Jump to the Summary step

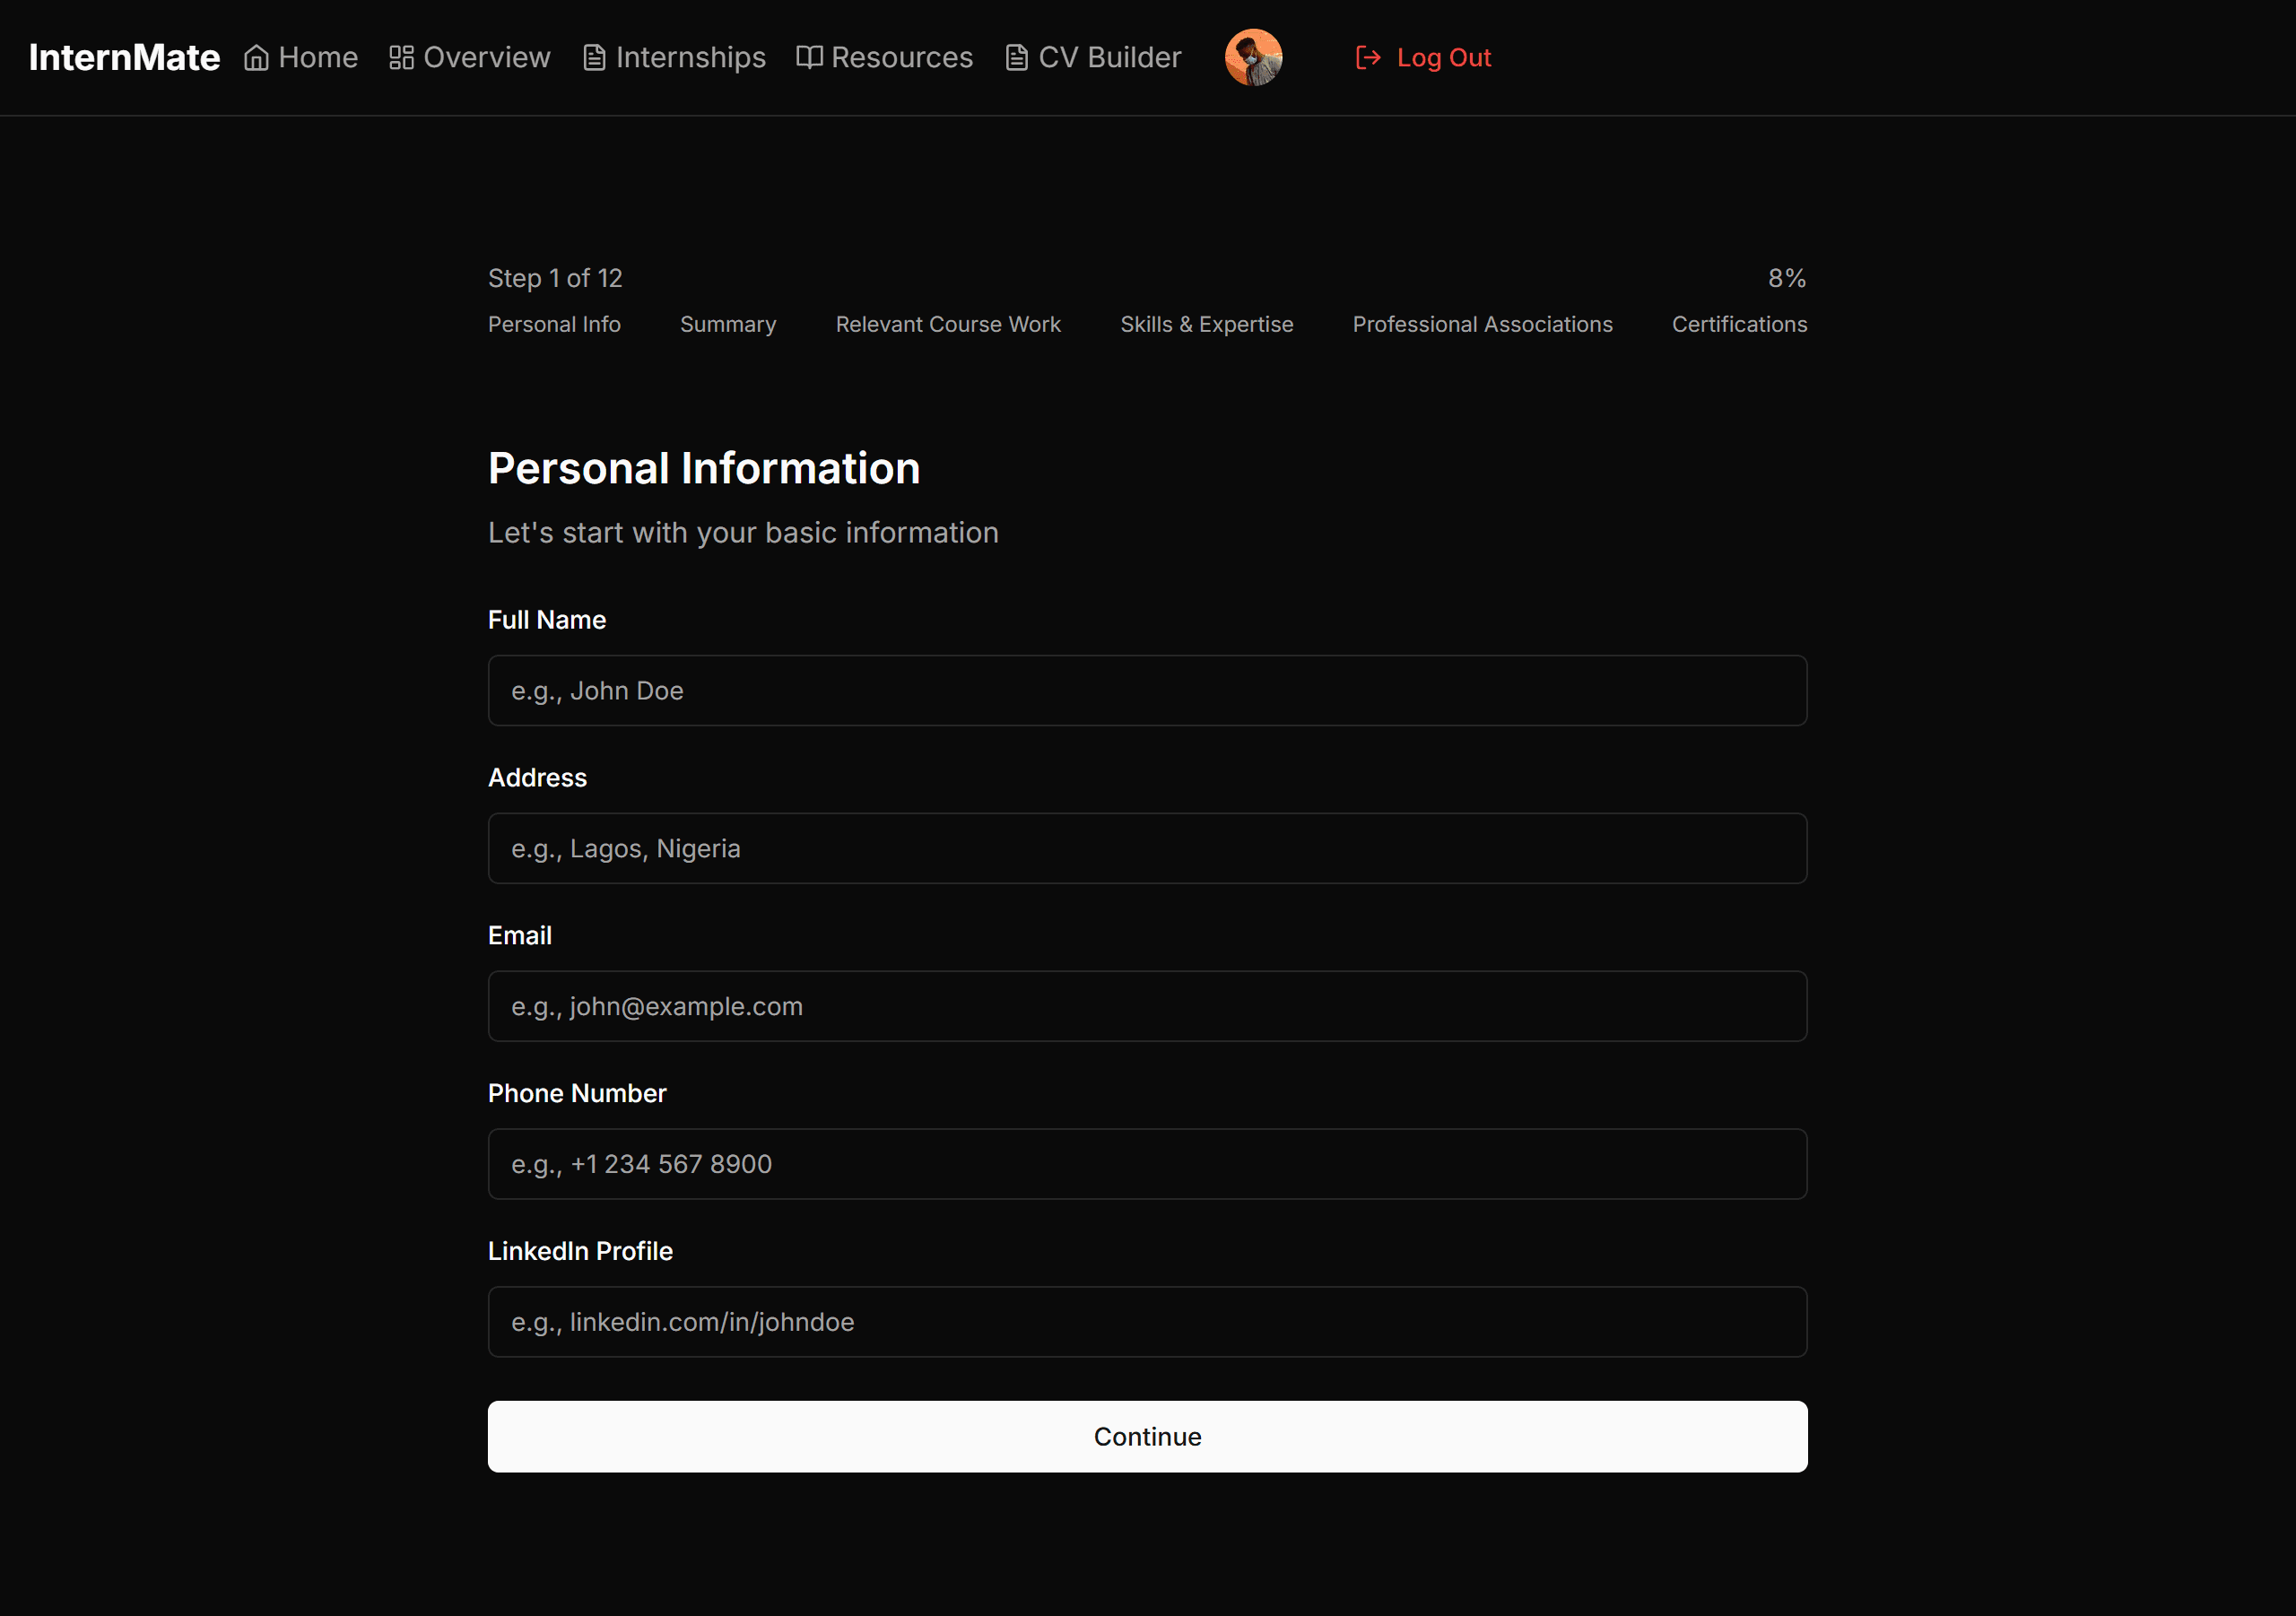(728, 324)
